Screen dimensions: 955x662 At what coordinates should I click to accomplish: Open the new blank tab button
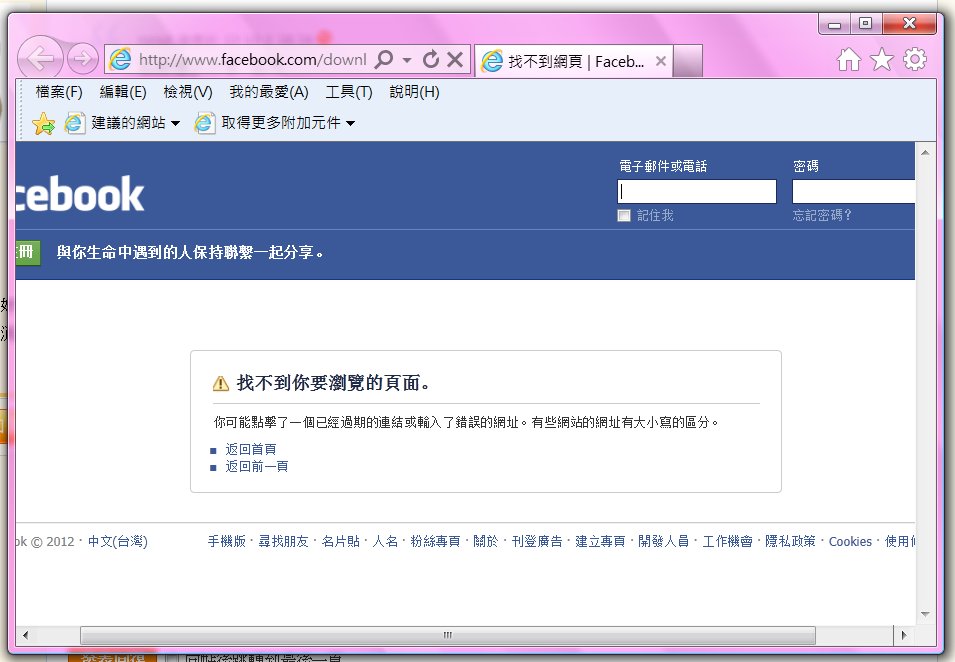688,61
